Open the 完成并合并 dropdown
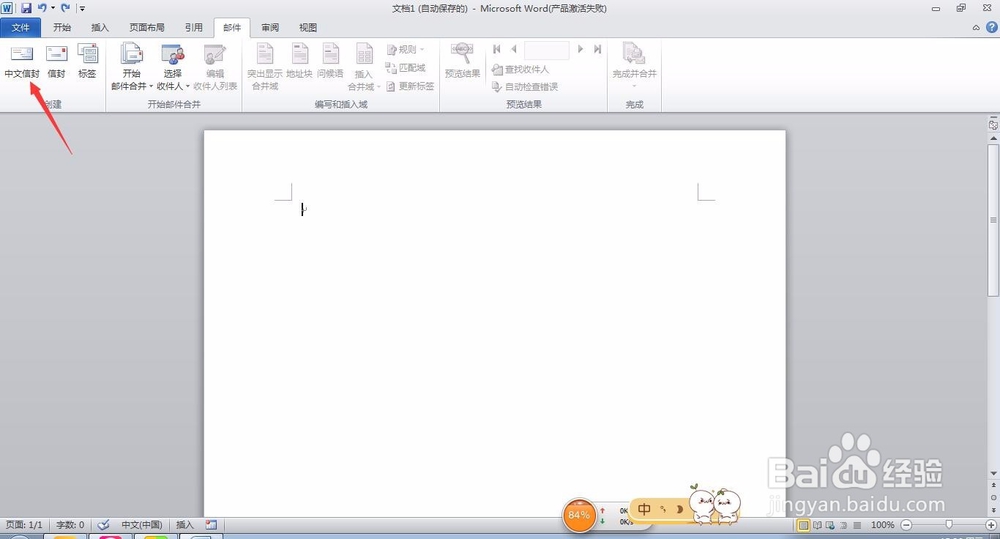Screen dimensions: 1000x539 (635, 66)
